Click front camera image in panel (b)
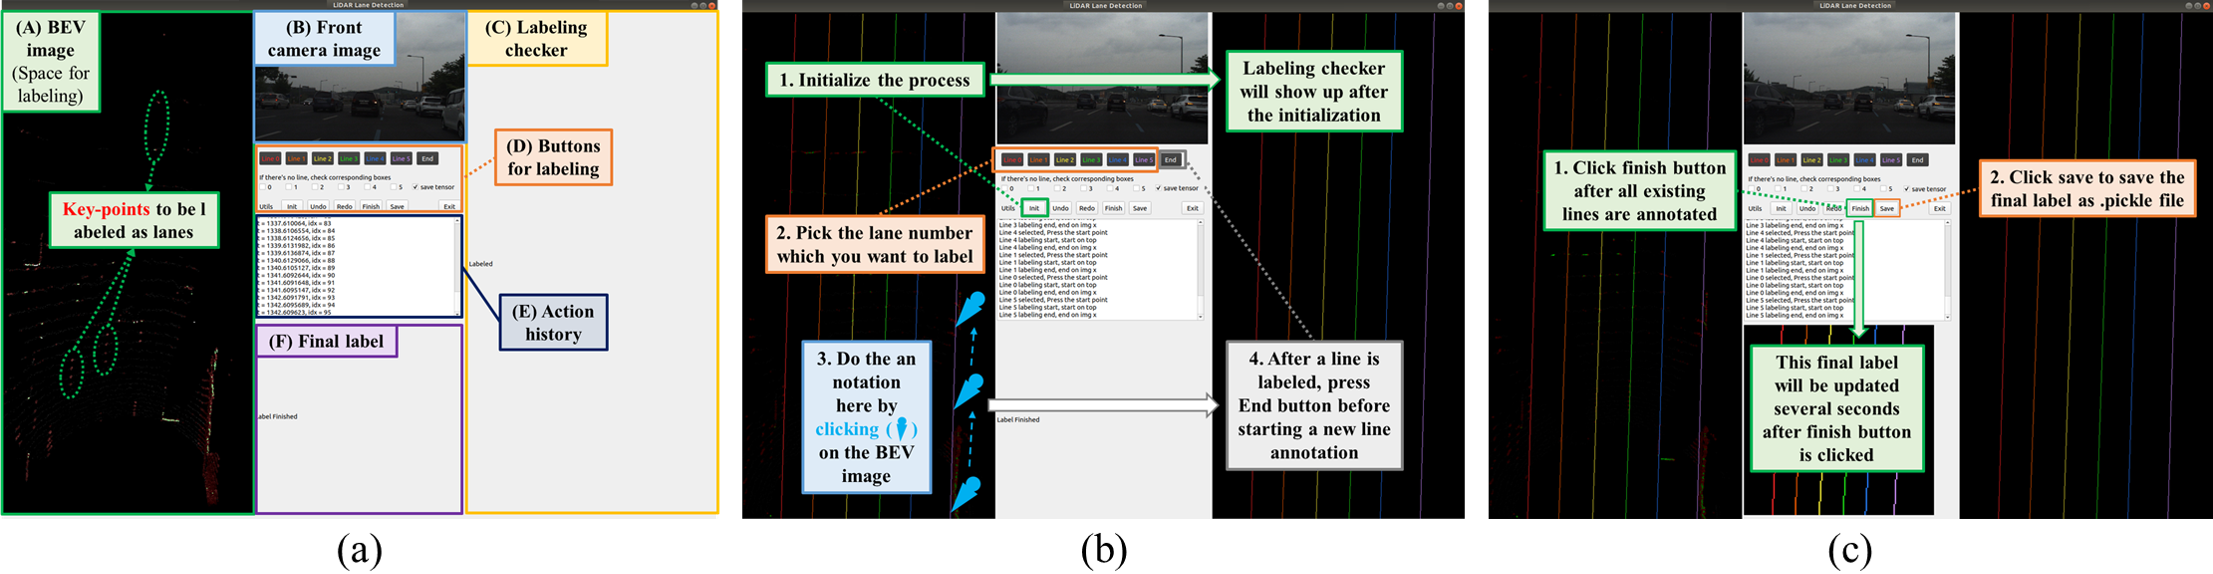 pyautogui.click(x=1102, y=78)
